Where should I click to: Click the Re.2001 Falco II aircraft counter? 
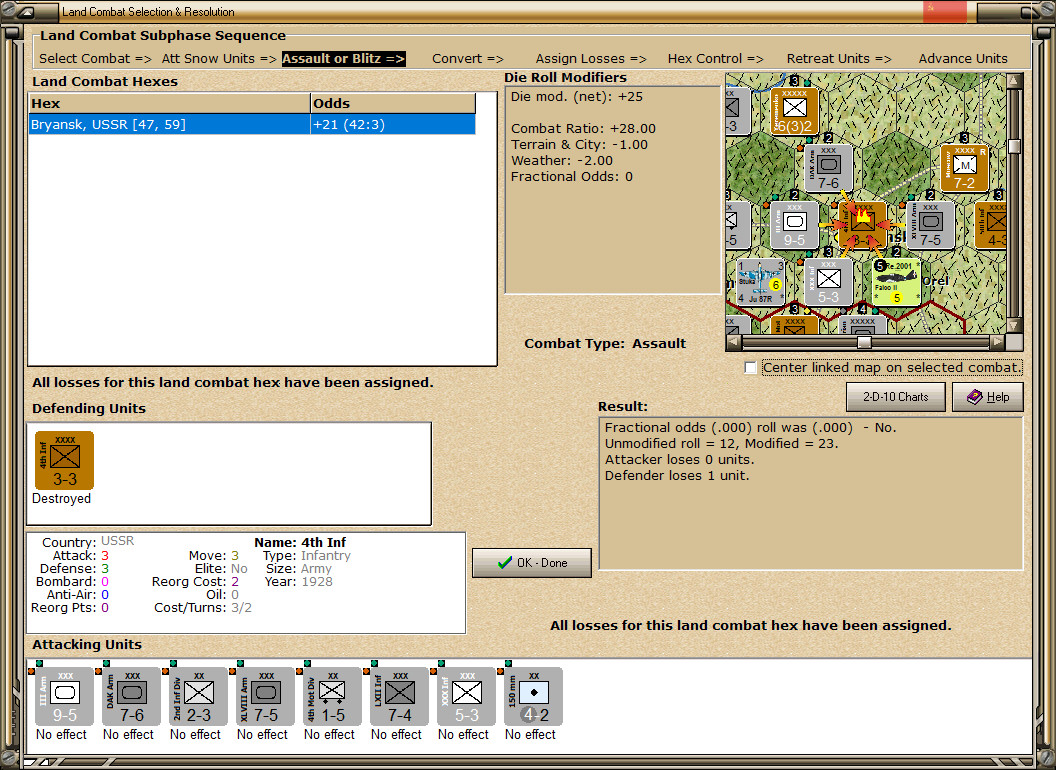tap(896, 282)
